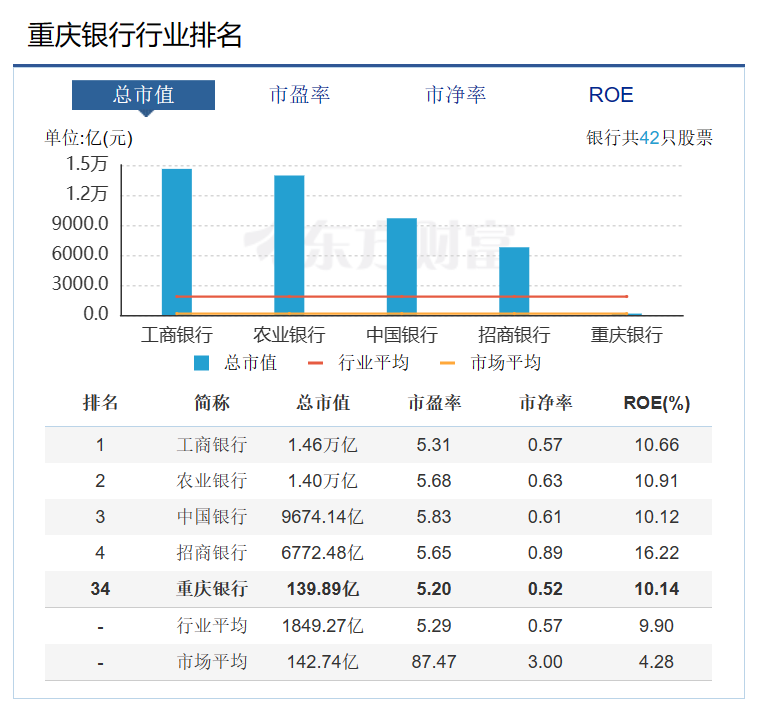This screenshot has width=768, height=706.
Task: Click the 工商银行 bar in the chart
Action: [x=177, y=242]
